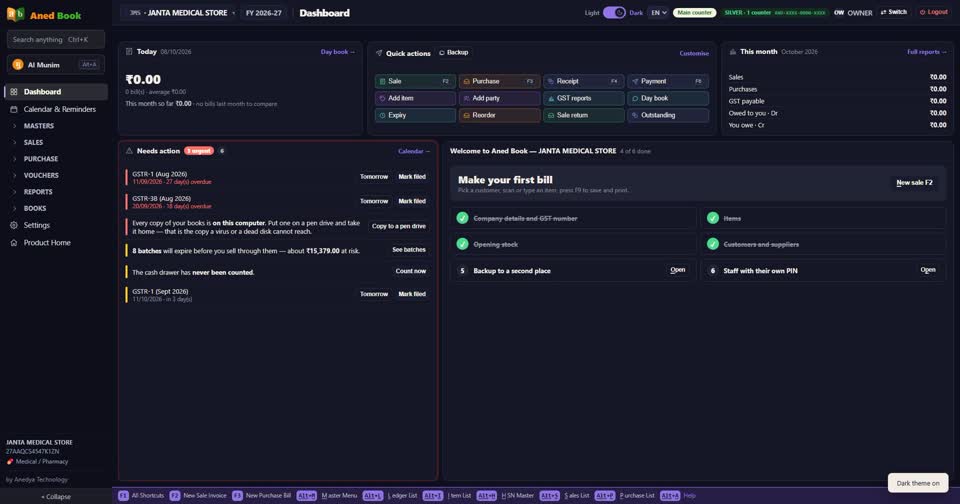Open Product Home from the sidebar
Screen dimensions: 960x504
(x=56, y=243)
